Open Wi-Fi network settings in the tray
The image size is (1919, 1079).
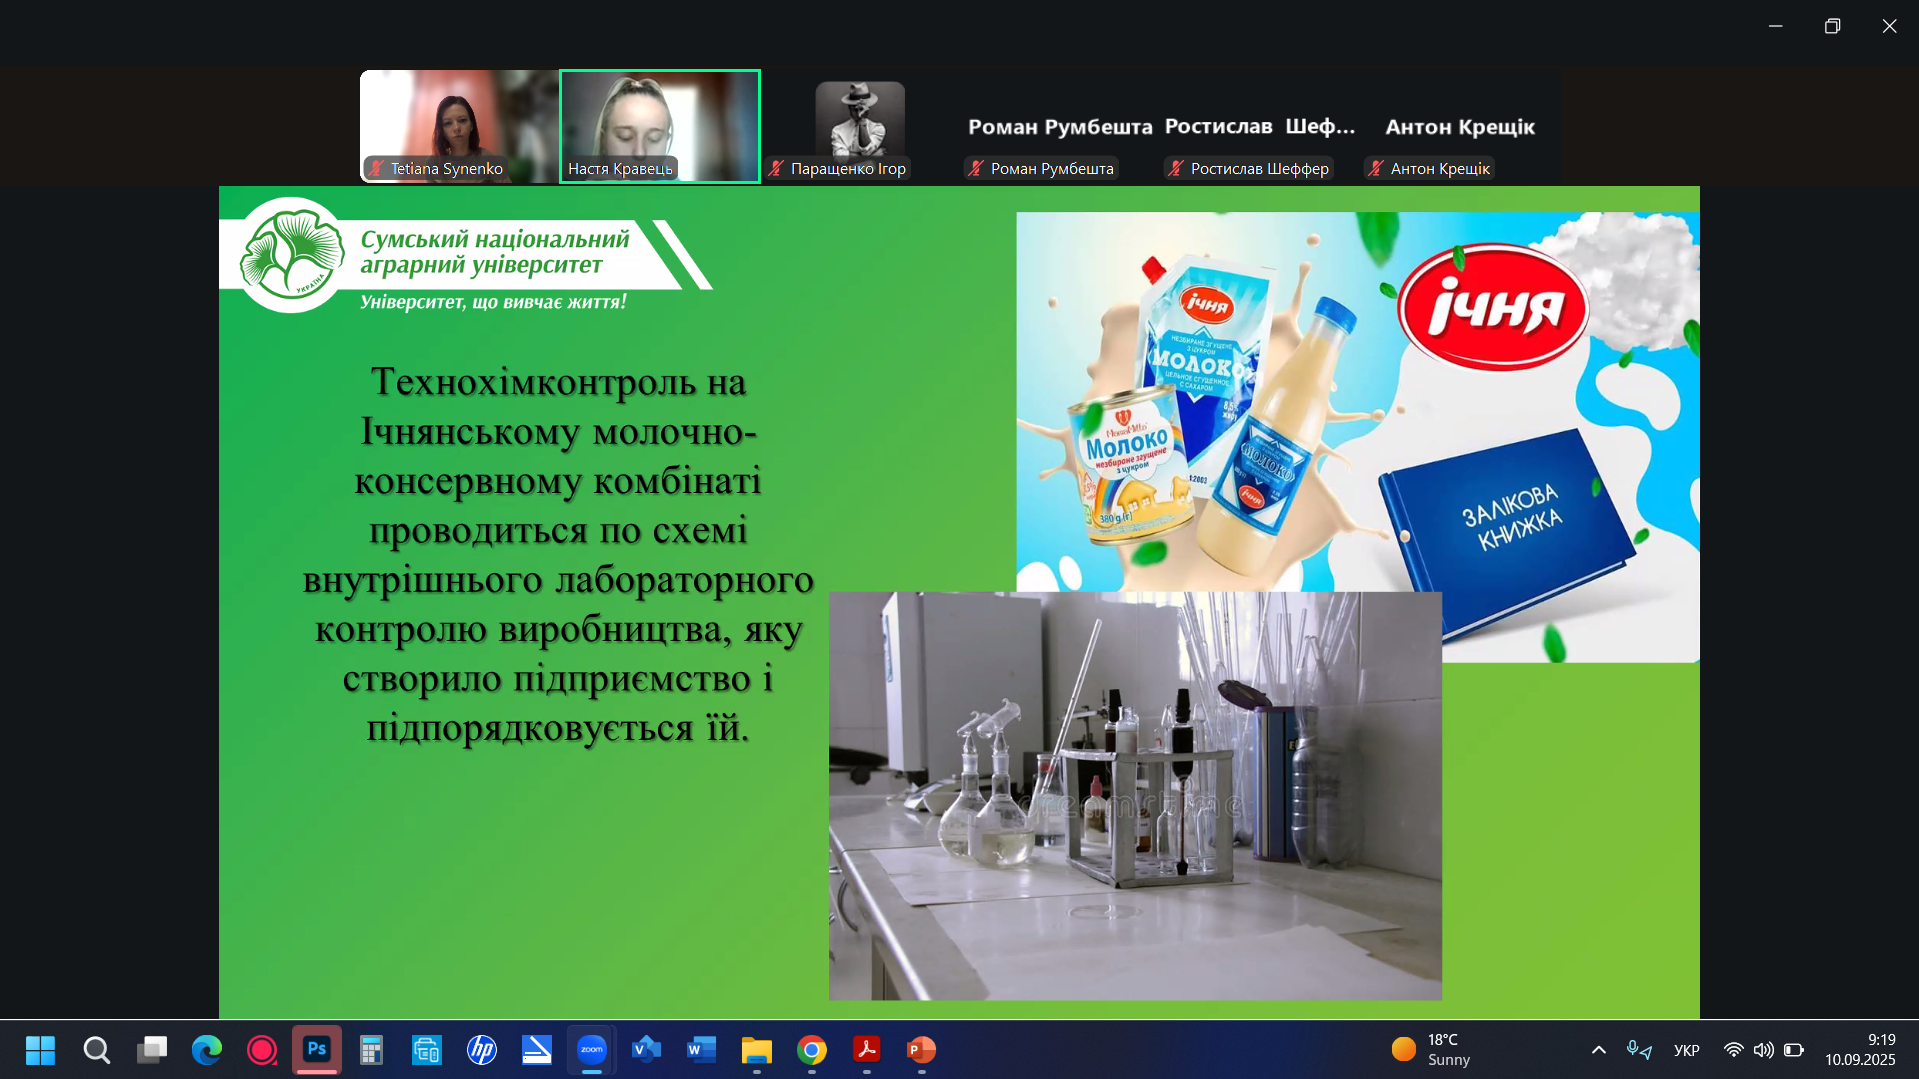pyautogui.click(x=1733, y=1050)
